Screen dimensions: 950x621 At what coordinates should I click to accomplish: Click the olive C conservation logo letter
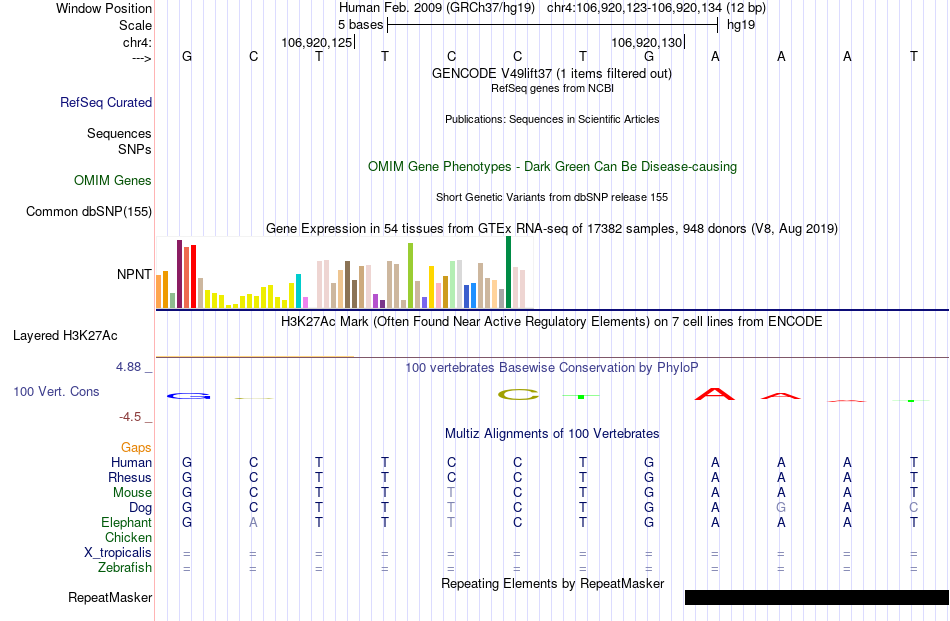(x=518, y=395)
